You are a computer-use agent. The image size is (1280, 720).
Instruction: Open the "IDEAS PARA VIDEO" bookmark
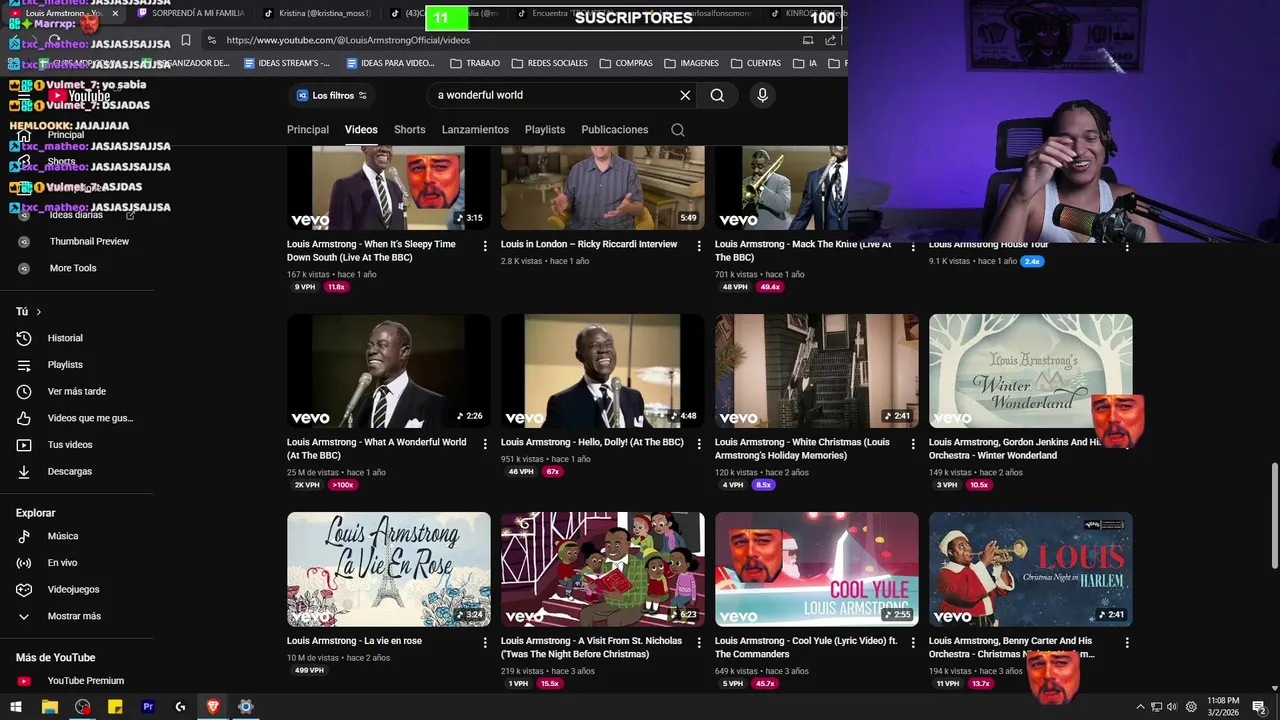(x=390, y=63)
